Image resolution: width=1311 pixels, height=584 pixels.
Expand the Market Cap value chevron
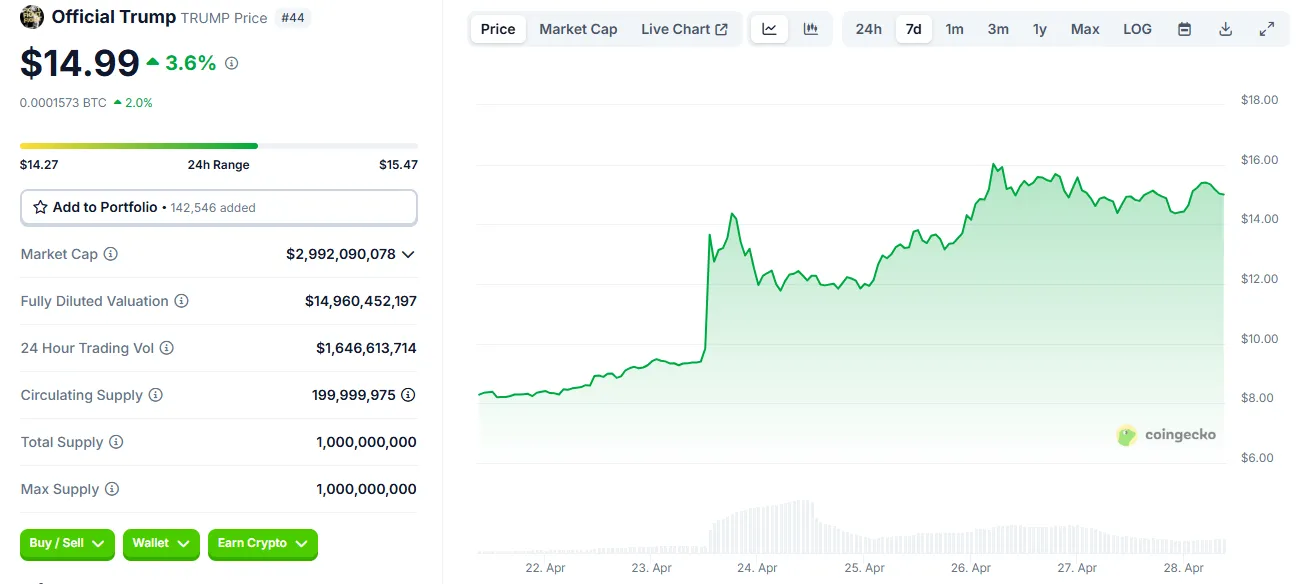[x=408, y=254]
